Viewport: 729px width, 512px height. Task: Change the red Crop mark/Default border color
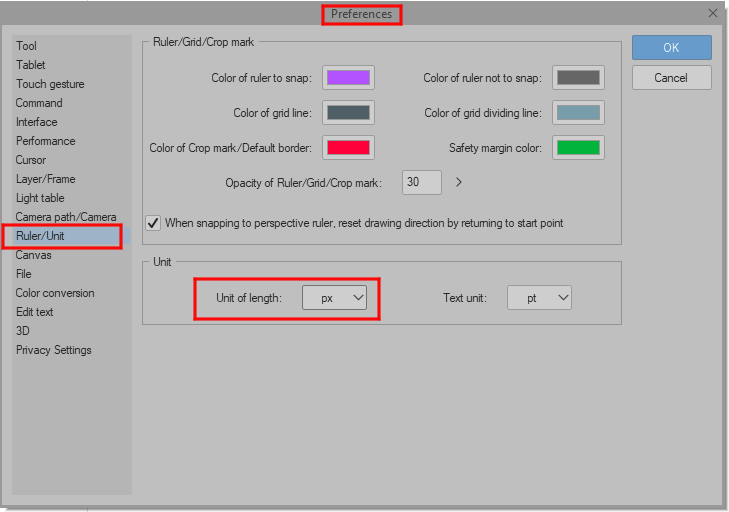point(348,148)
